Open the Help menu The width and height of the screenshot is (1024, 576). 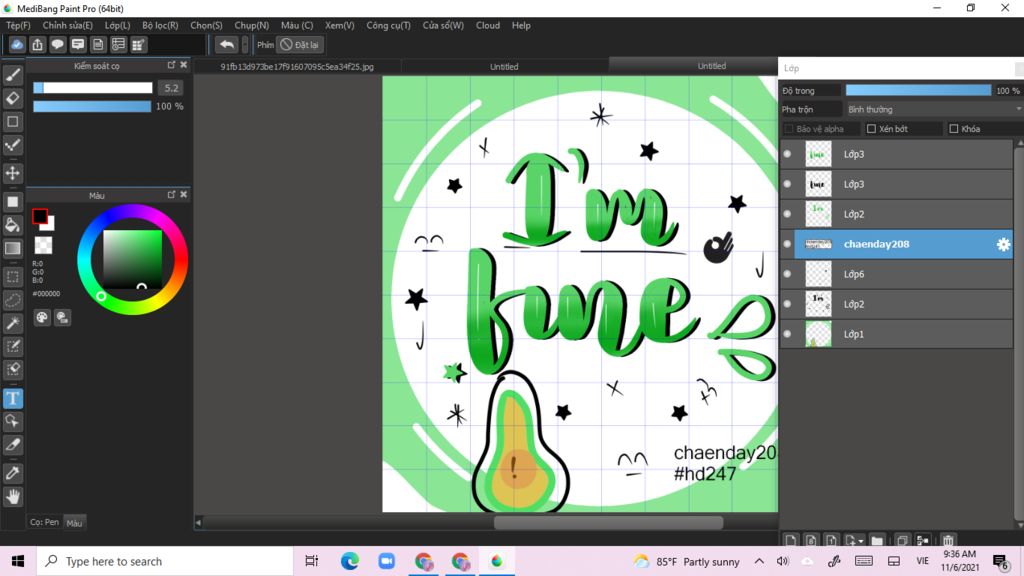(x=521, y=25)
